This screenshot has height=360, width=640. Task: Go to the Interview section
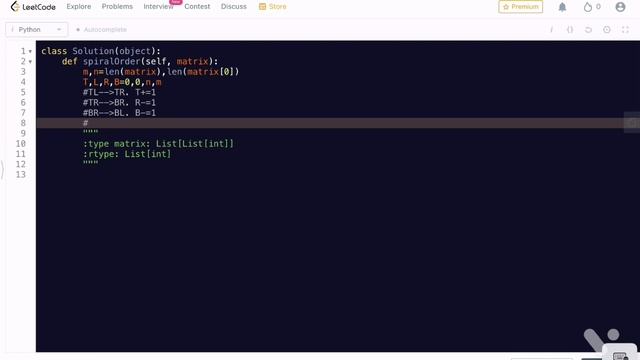coord(158,7)
